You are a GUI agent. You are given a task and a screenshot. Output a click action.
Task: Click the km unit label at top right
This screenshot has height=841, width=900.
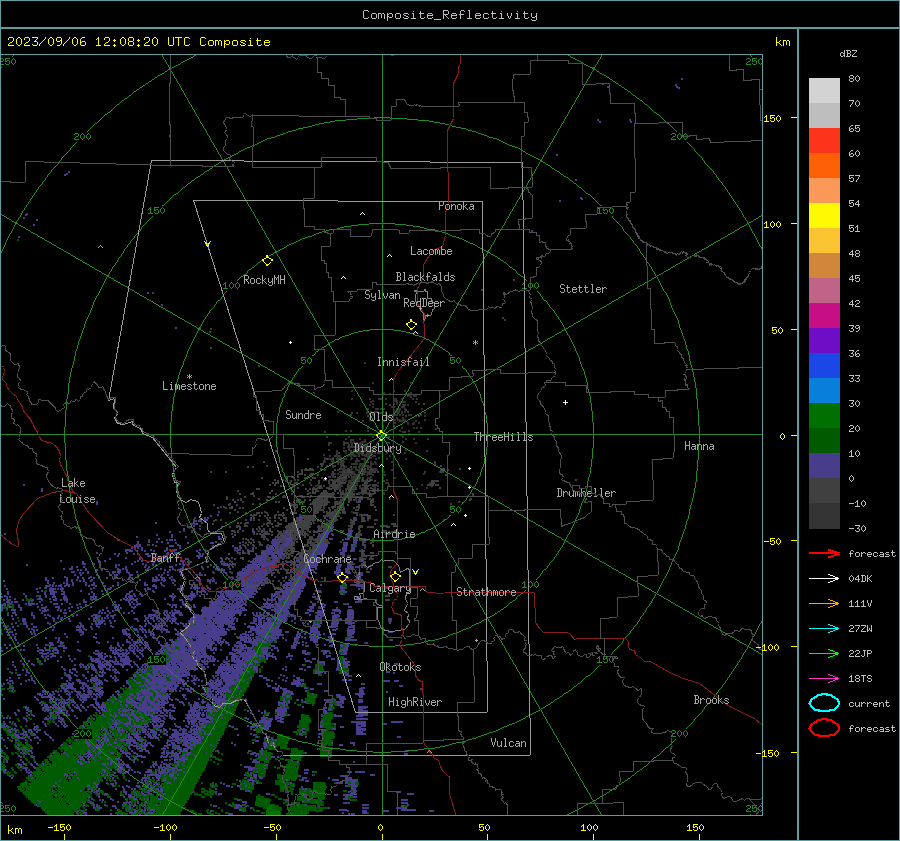pyautogui.click(x=782, y=42)
